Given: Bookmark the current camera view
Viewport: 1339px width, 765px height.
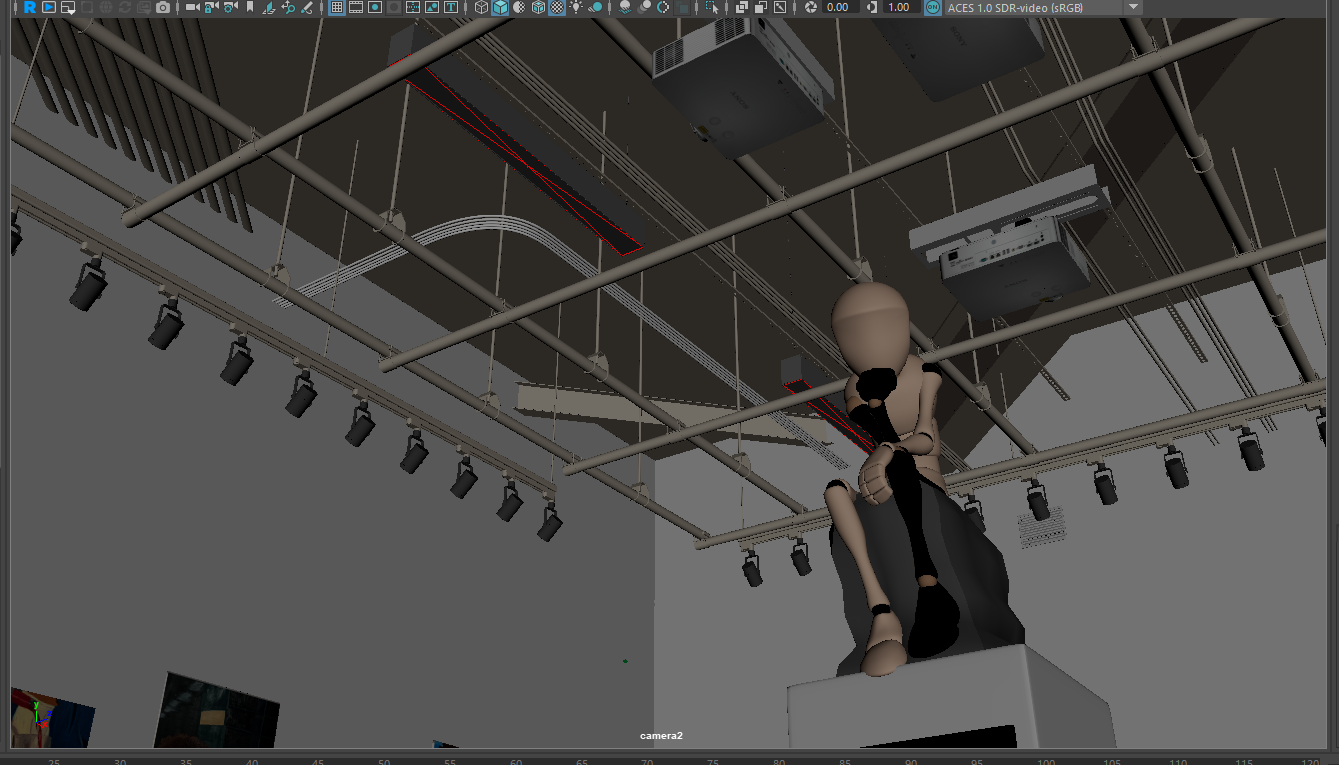Looking at the screenshot, I should [x=250, y=7].
